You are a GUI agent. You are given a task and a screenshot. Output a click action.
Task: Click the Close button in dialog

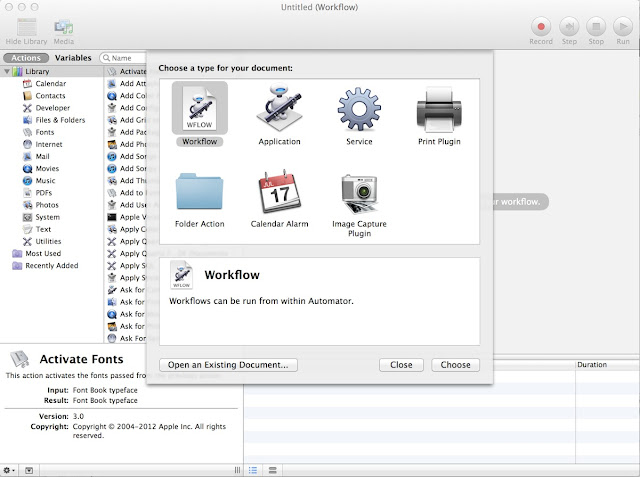401,365
